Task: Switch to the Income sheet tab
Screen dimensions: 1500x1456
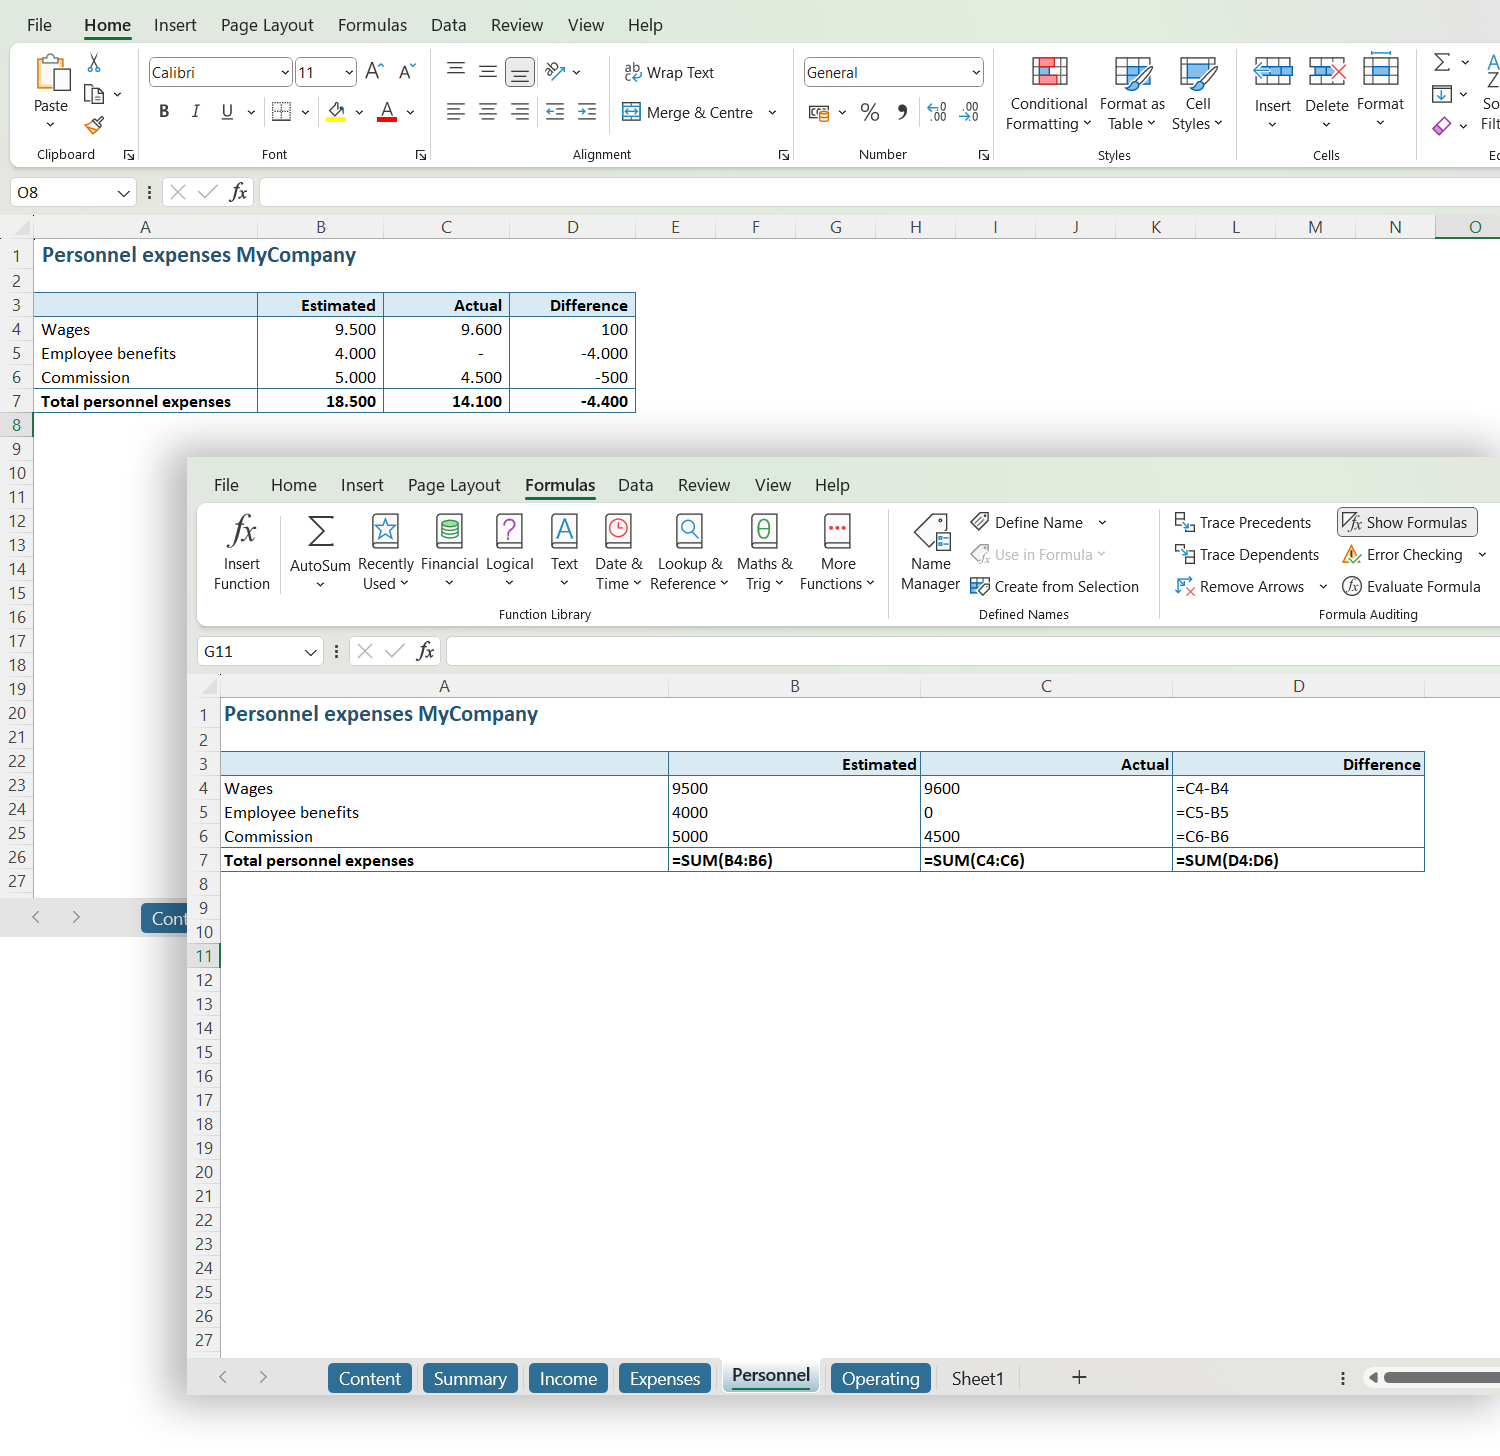Action: click(x=568, y=1378)
